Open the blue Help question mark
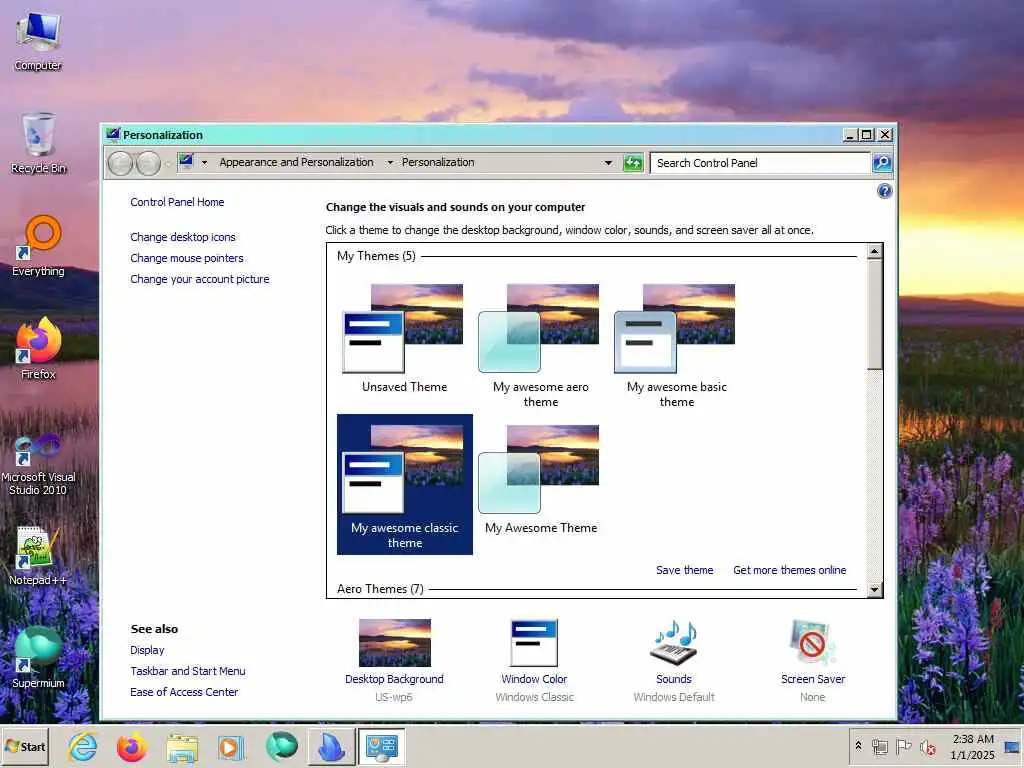 [884, 191]
